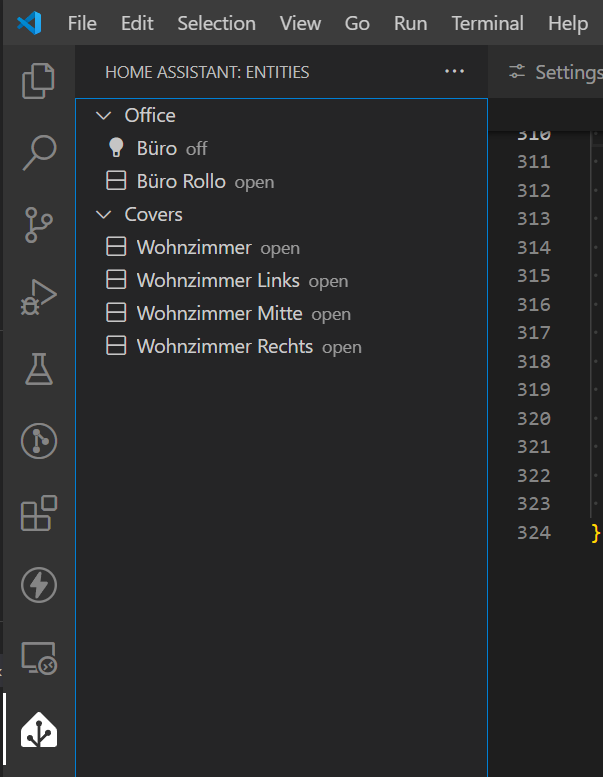Select the Büro Rollo entity label
603x777 pixels.
181,181
